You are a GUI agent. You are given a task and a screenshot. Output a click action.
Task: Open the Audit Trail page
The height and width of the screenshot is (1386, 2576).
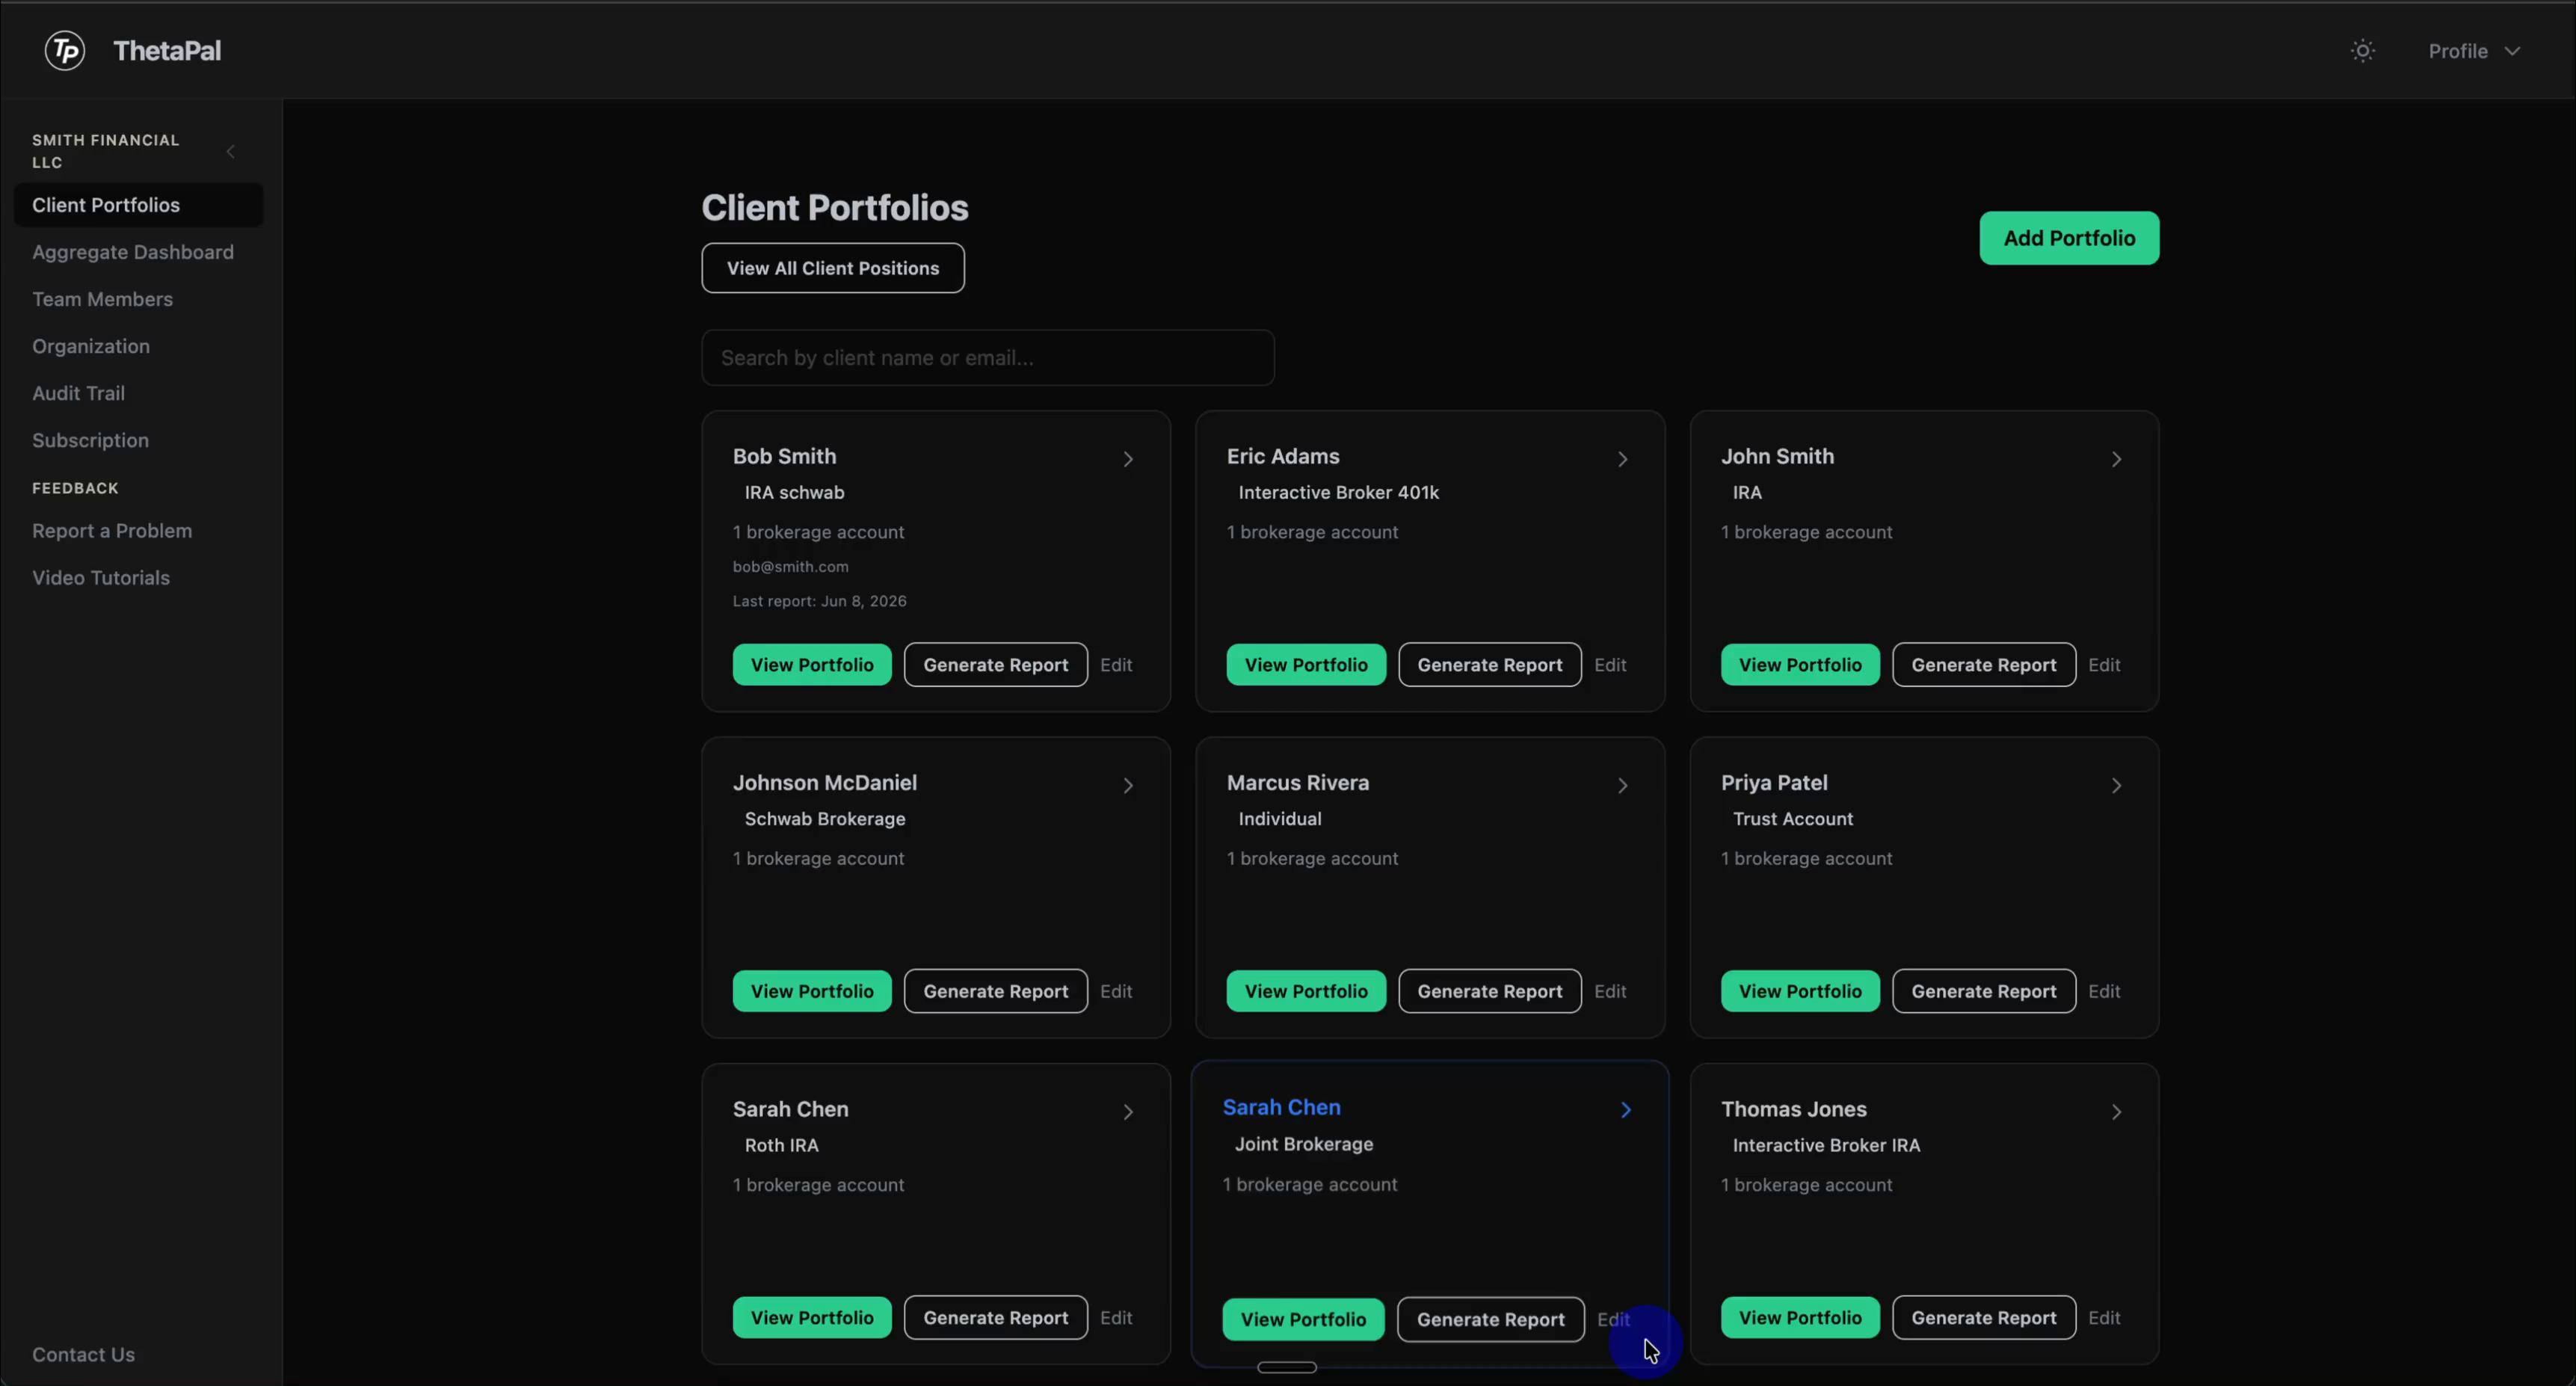[x=78, y=393]
